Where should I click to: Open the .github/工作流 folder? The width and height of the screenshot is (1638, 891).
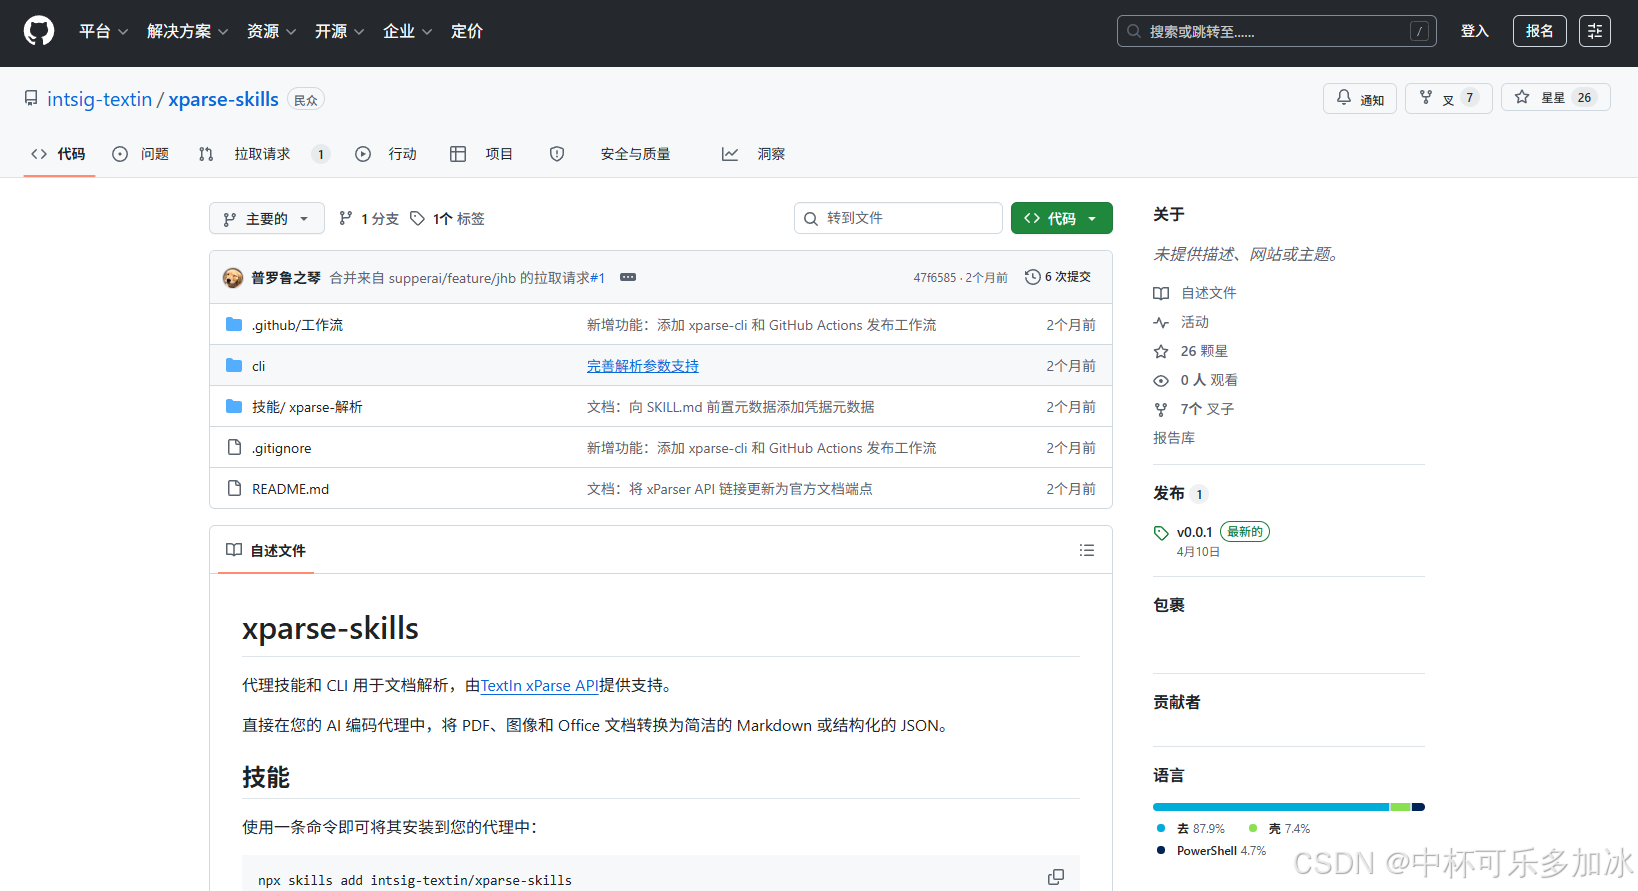(x=297, y=325)
